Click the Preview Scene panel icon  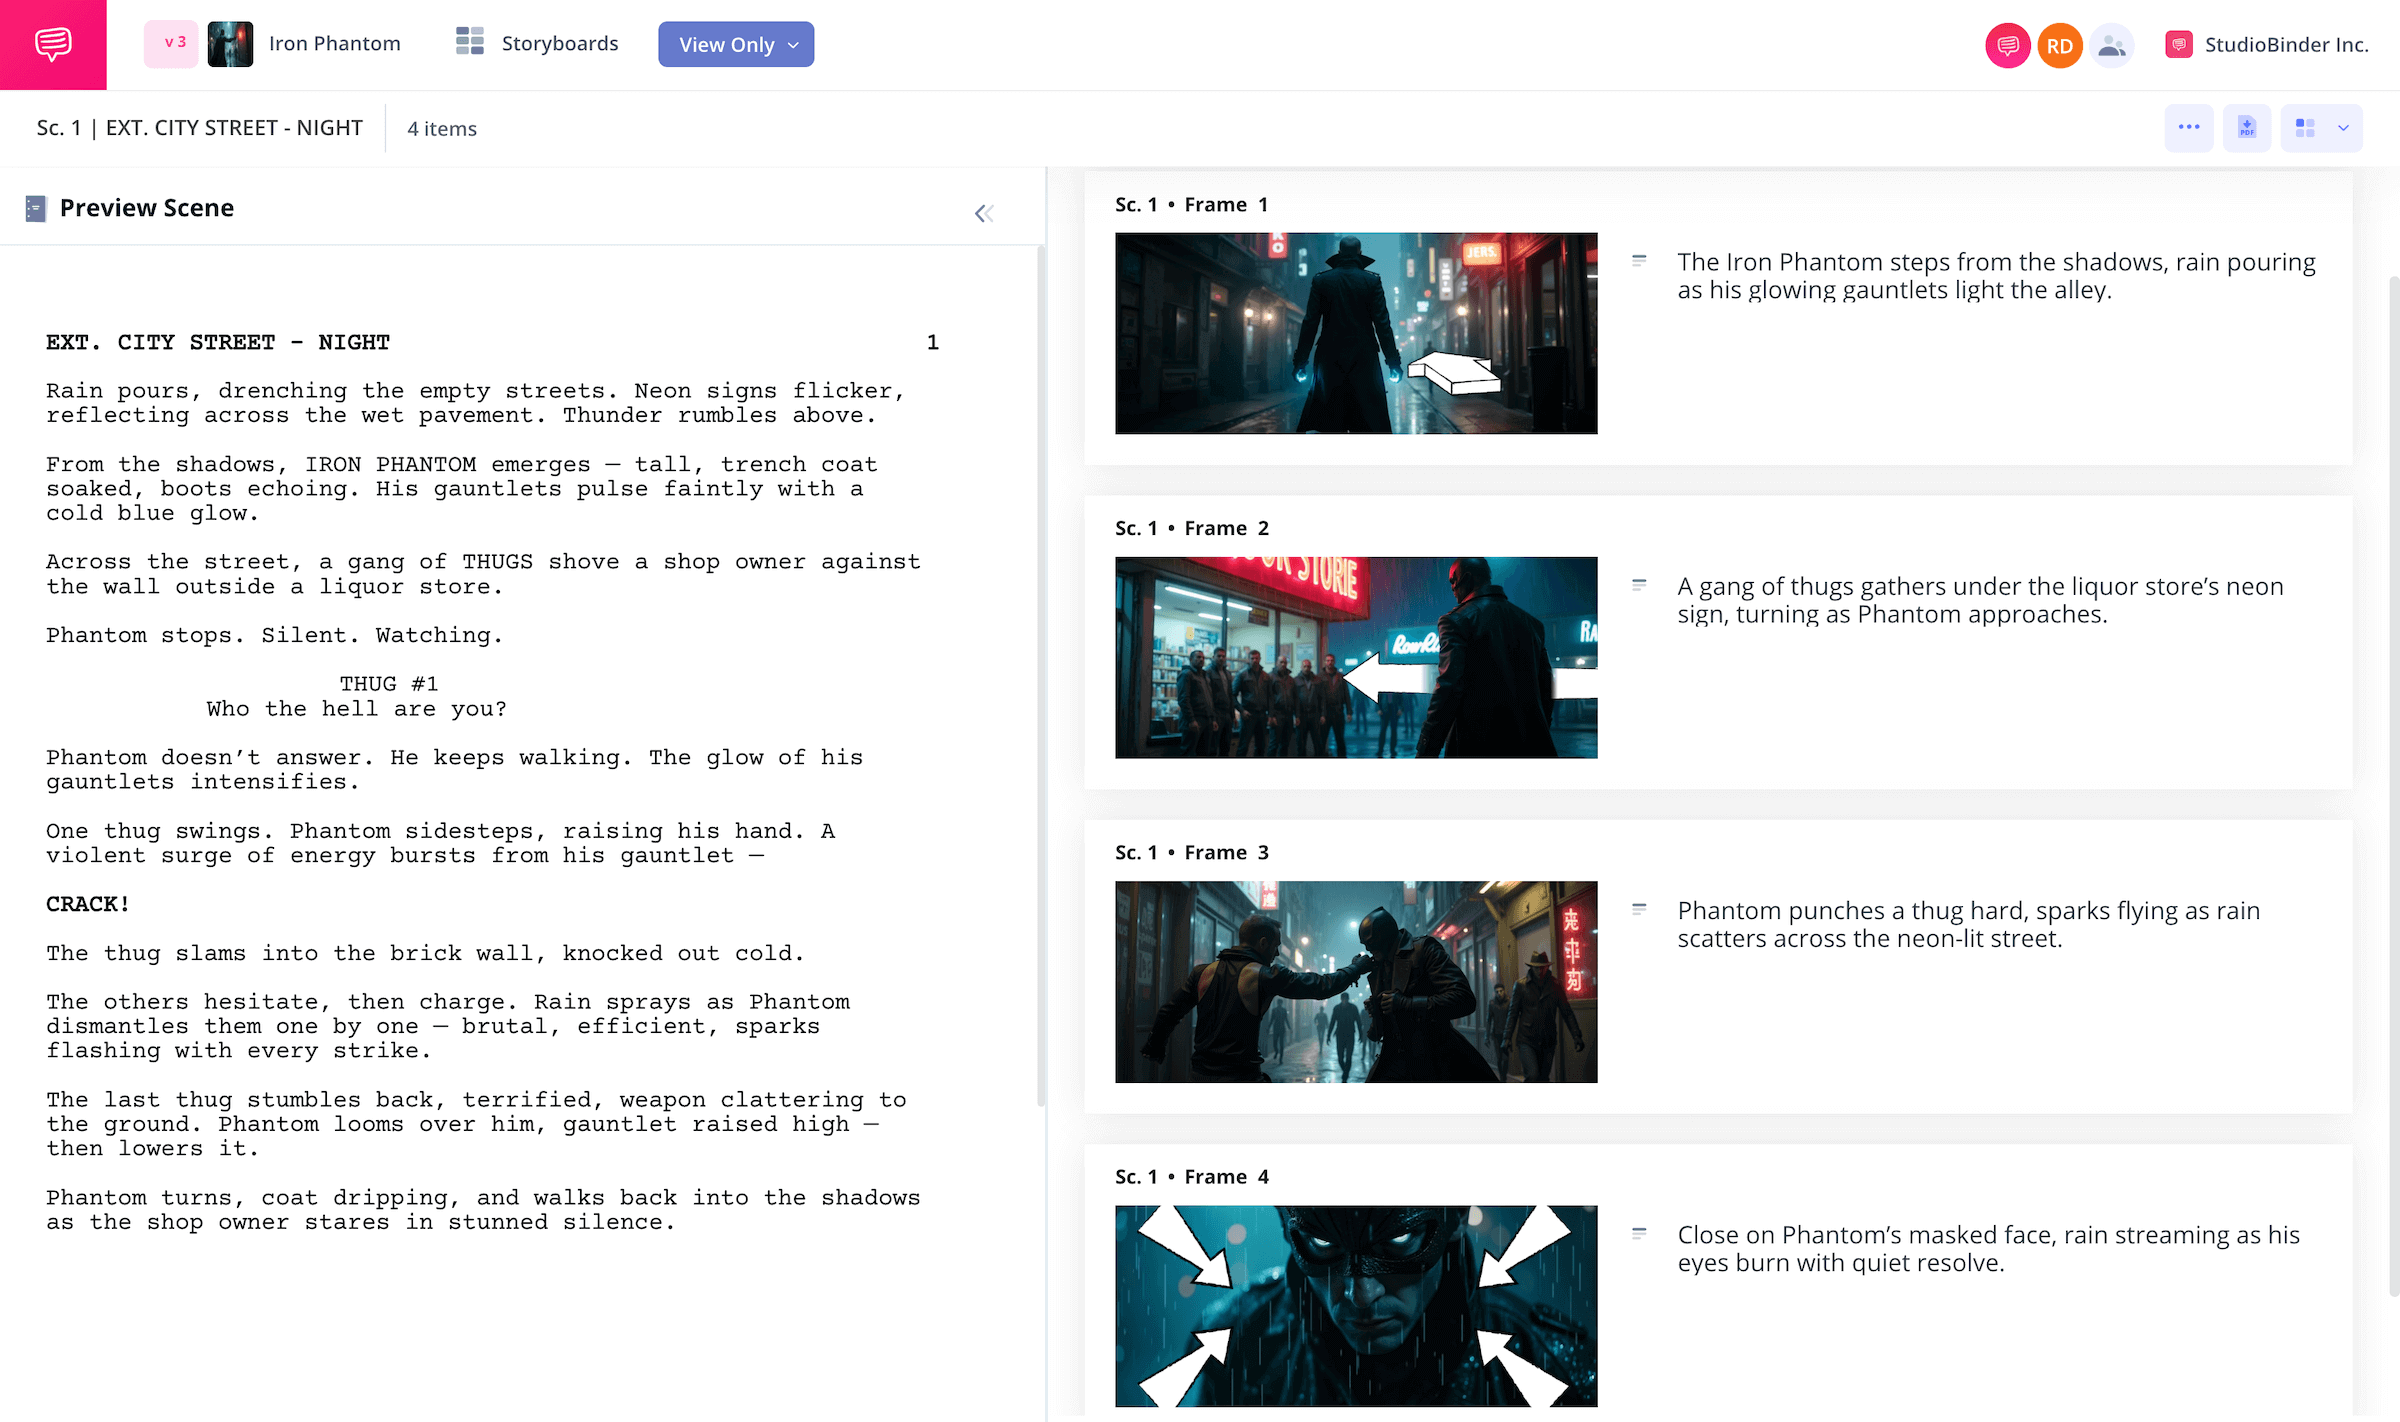click(35, 208)
